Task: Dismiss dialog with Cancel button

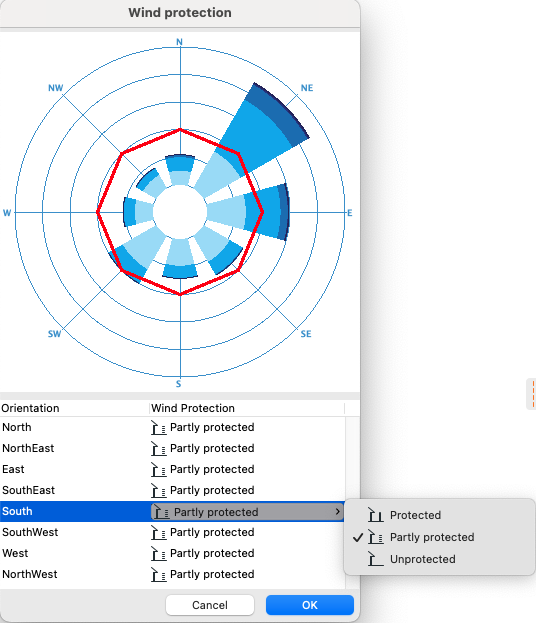Action: pos(210,605)
